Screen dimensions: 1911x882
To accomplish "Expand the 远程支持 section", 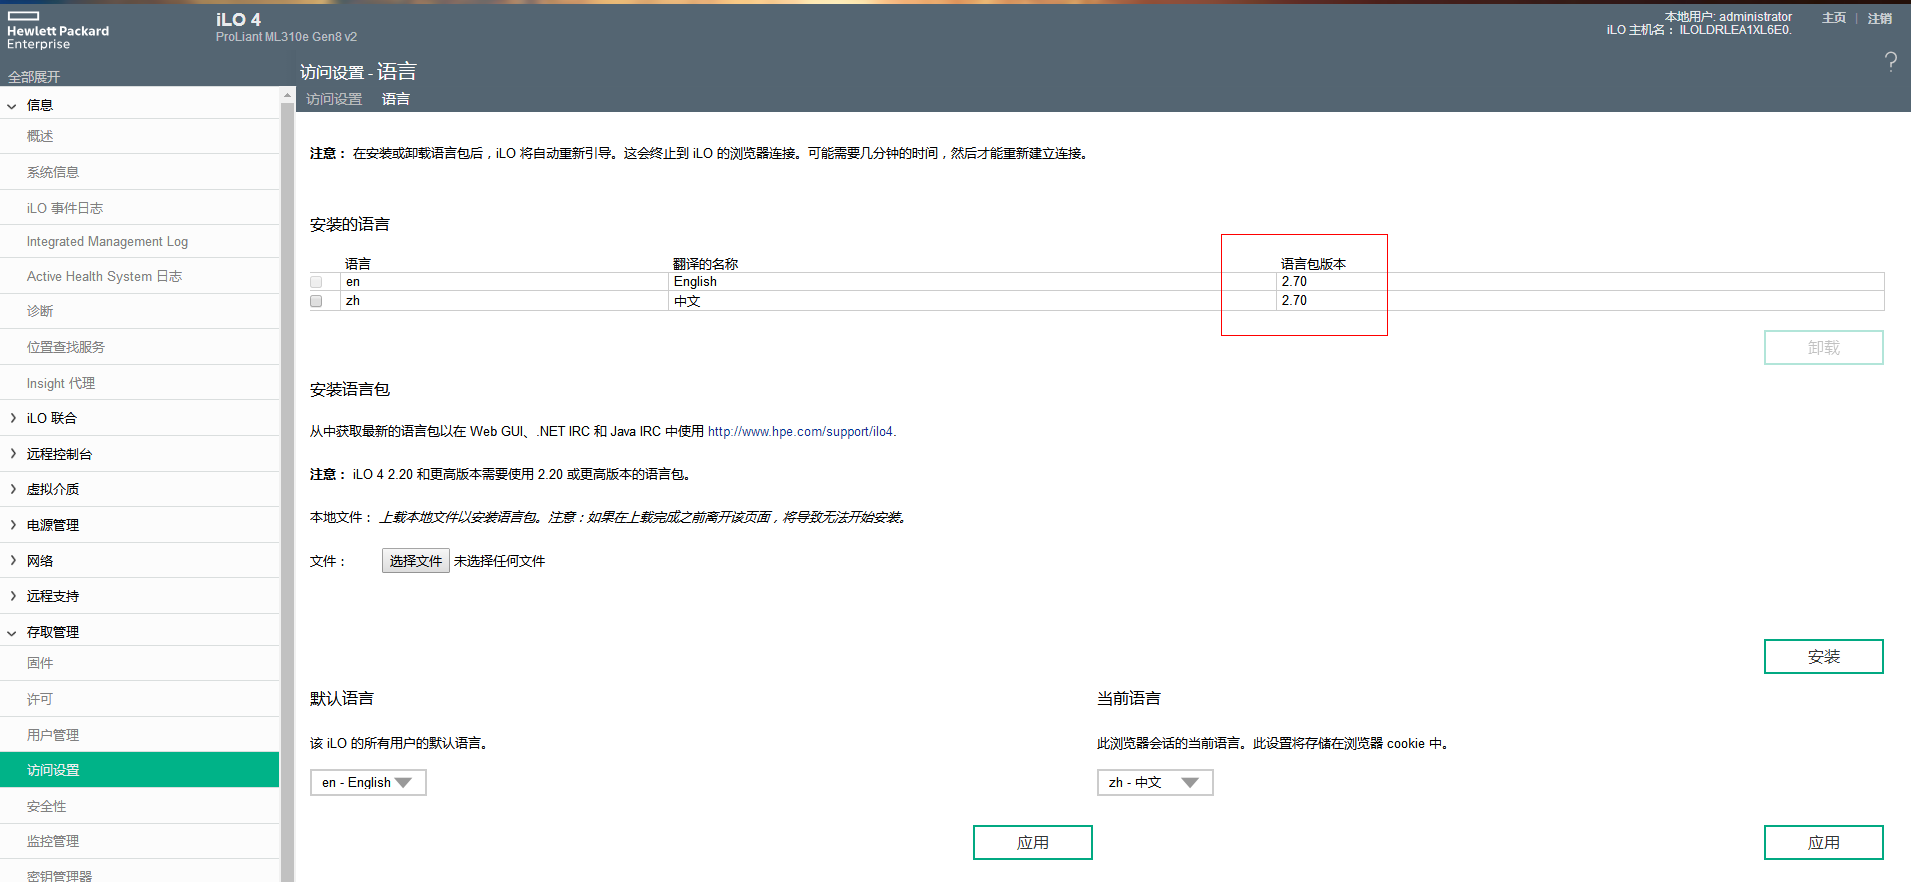I will click(x=12, y=596).
